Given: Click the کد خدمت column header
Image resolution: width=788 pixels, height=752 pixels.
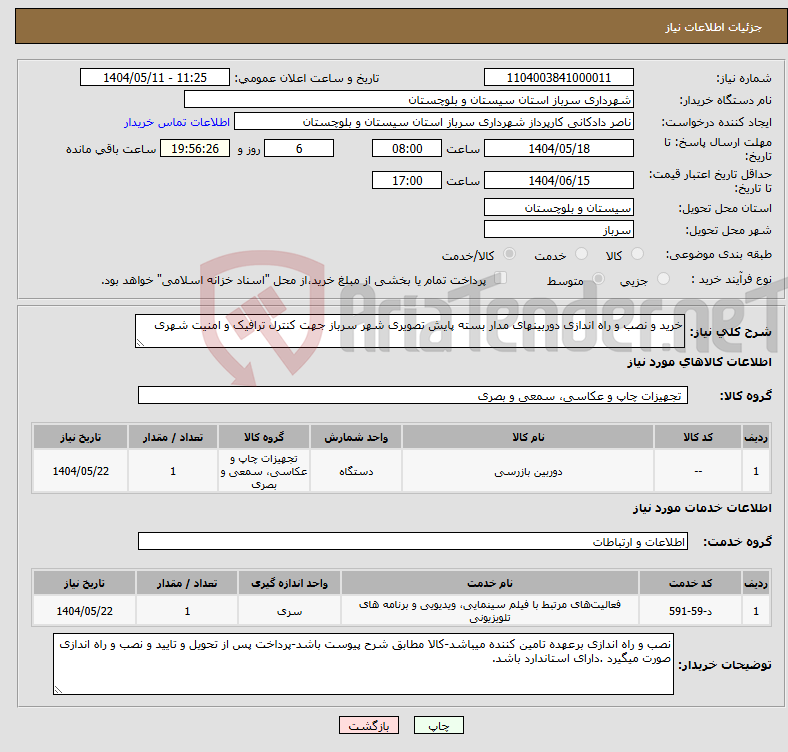Looking at the screenshot, I should (x=690, y=583).
